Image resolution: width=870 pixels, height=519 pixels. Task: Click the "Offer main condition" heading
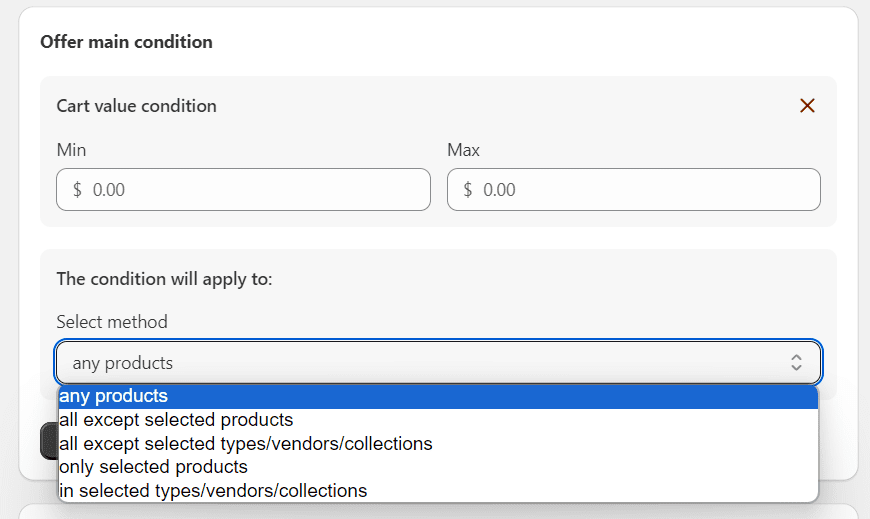[x=126, y=42]
